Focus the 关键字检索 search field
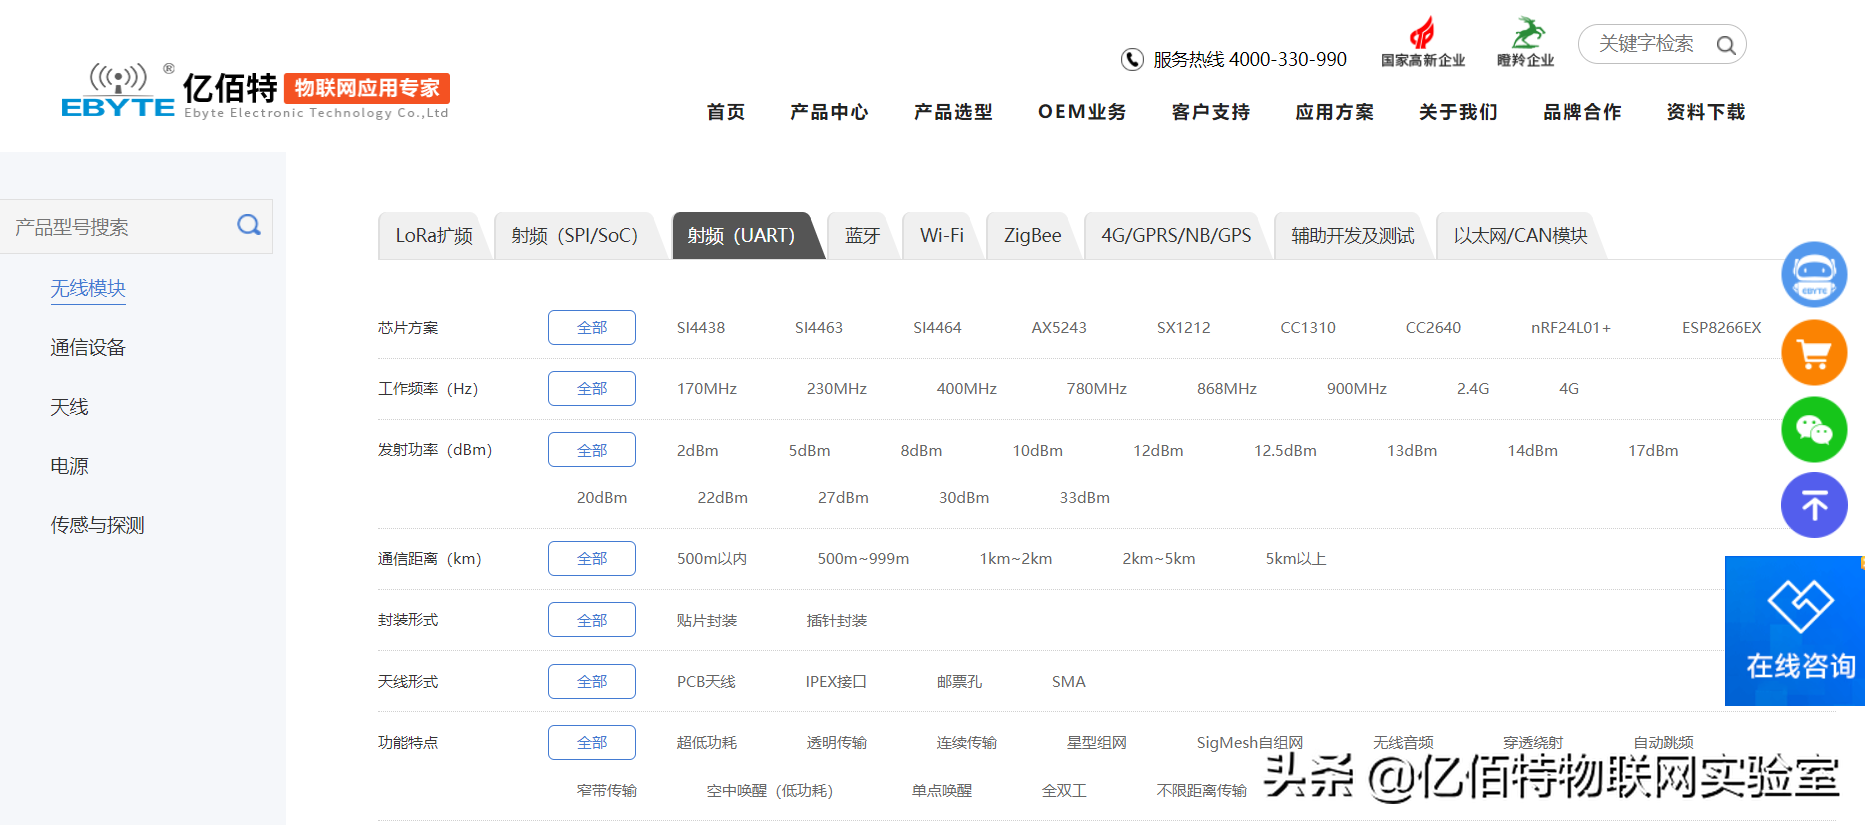 click(x=1662, y=44)
